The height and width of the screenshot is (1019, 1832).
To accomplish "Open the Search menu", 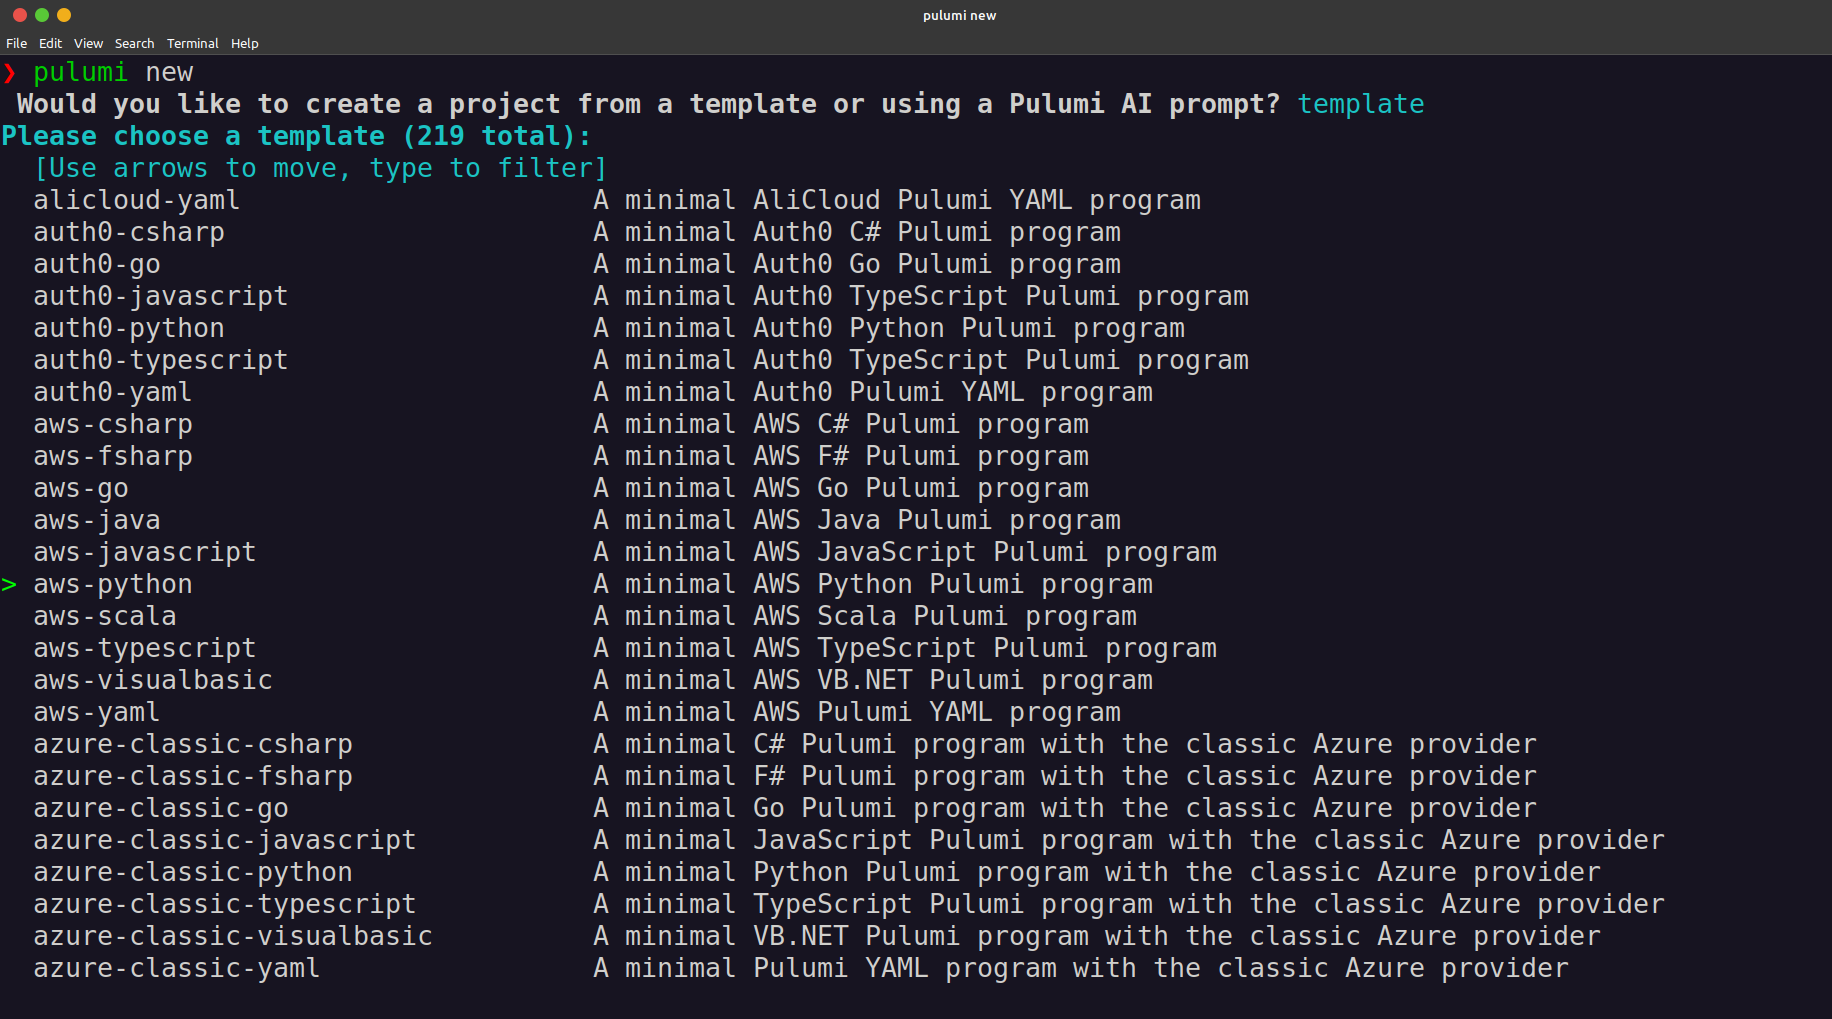I will pyautogui.click(x=134, y=43).
